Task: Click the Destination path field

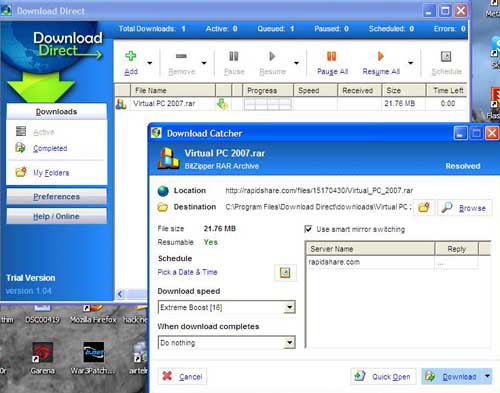Action: [318, 207]
